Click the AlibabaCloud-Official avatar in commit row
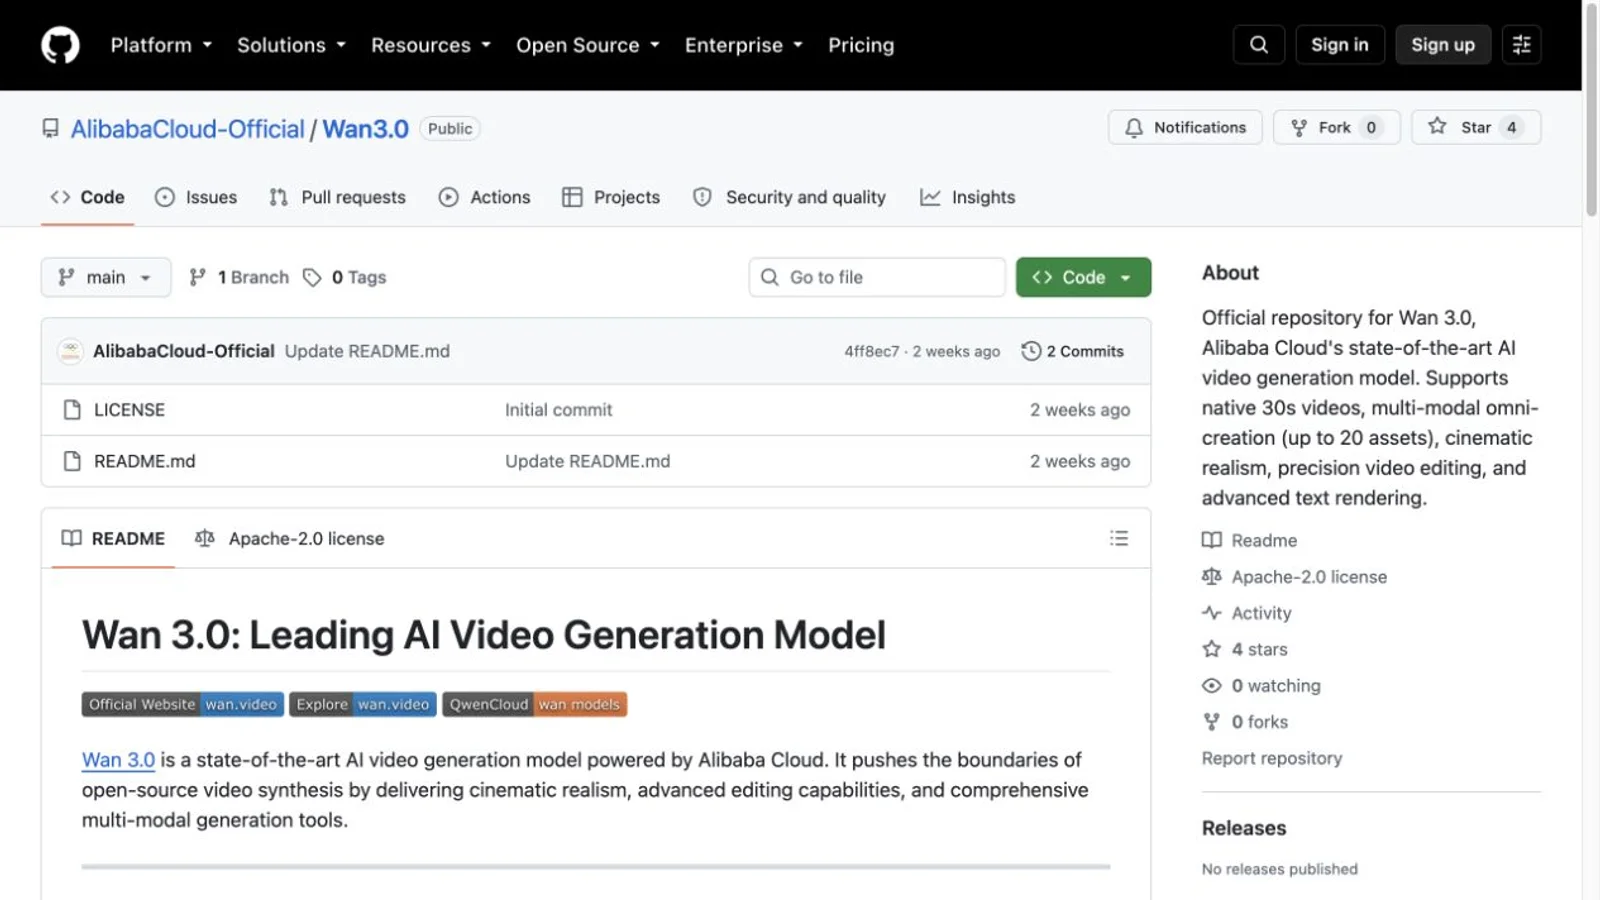Screen dimensions: 1600x900 (x=70, y=351)
